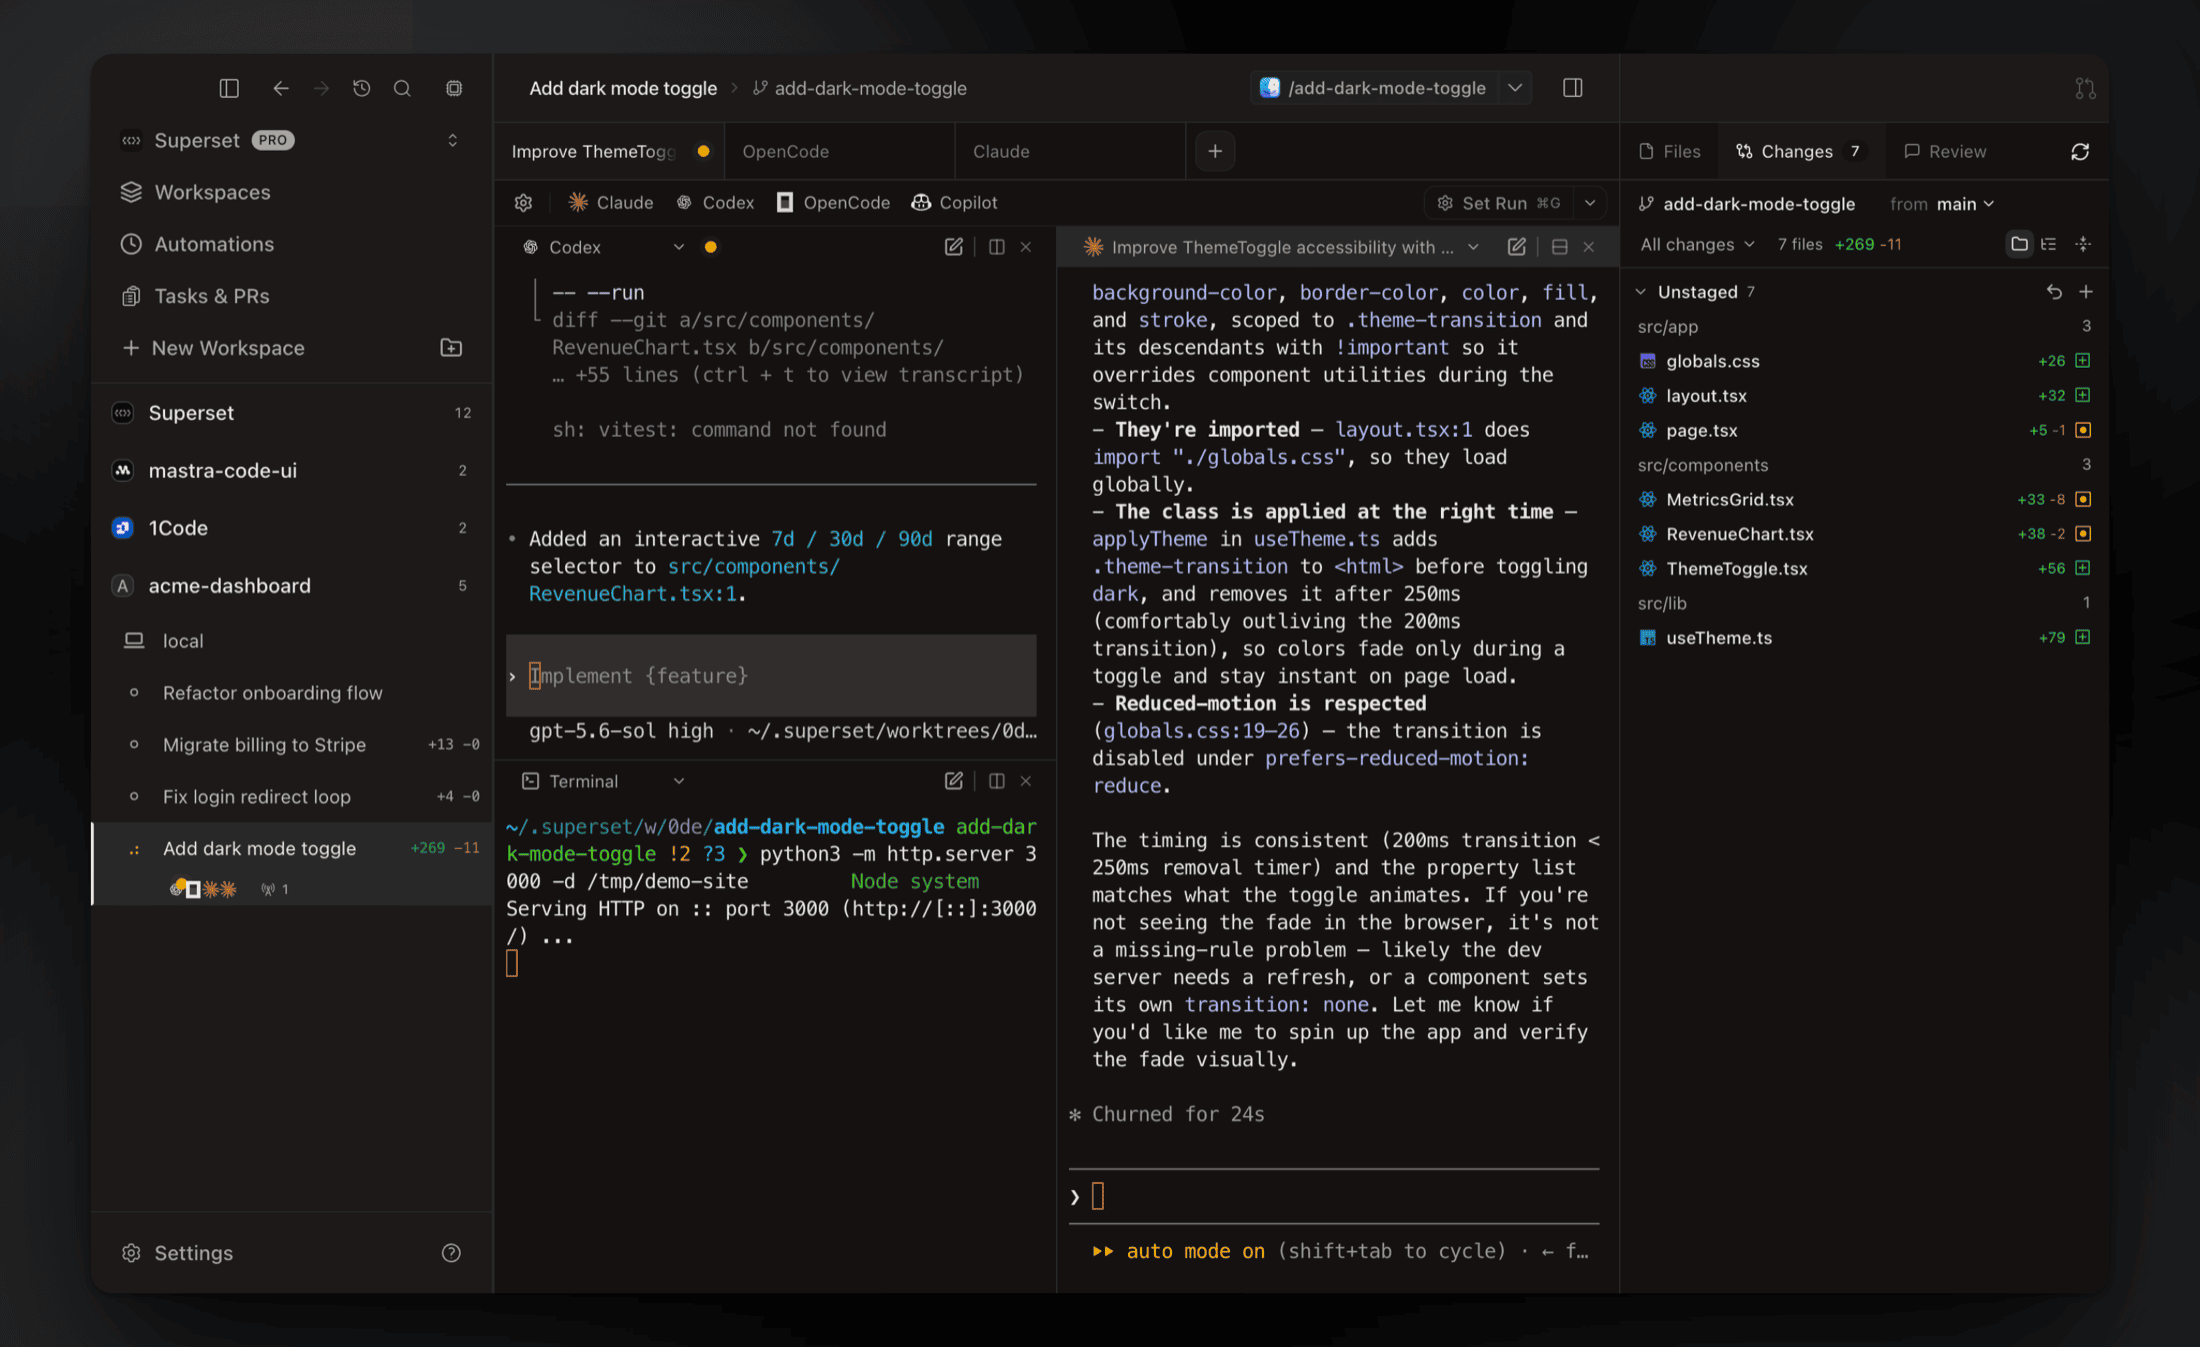Open the All changes filter dropdown

1697,244
